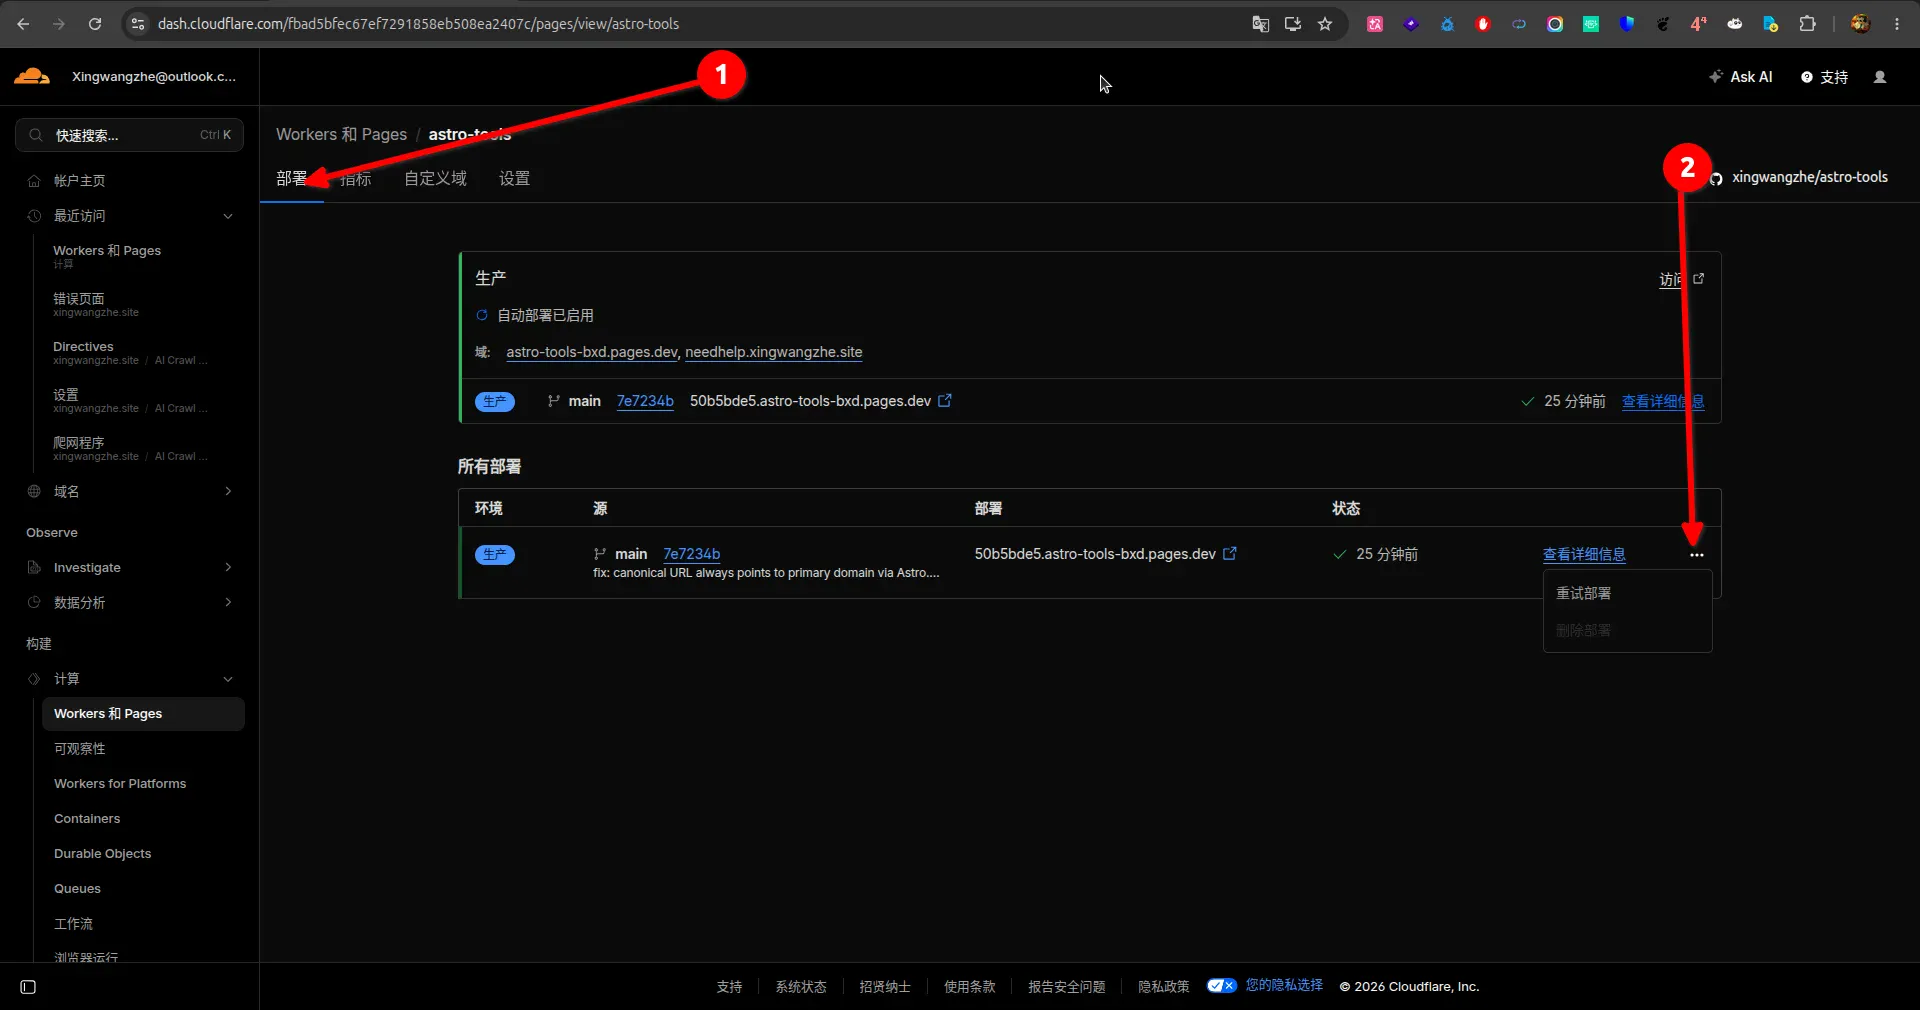This screenshot has height=1010, width=1920.
Task: Collapse the 最近访问 section chevron
Action: pos(228,216)
